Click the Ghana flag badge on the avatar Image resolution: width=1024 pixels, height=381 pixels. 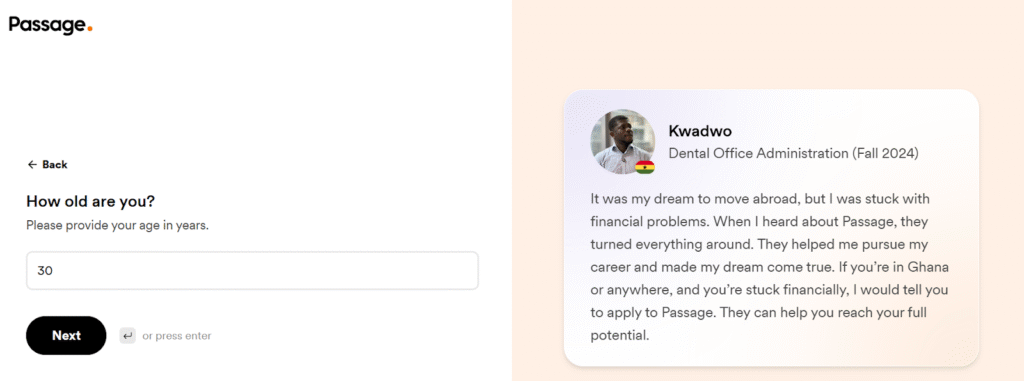(x=645, y=167)
